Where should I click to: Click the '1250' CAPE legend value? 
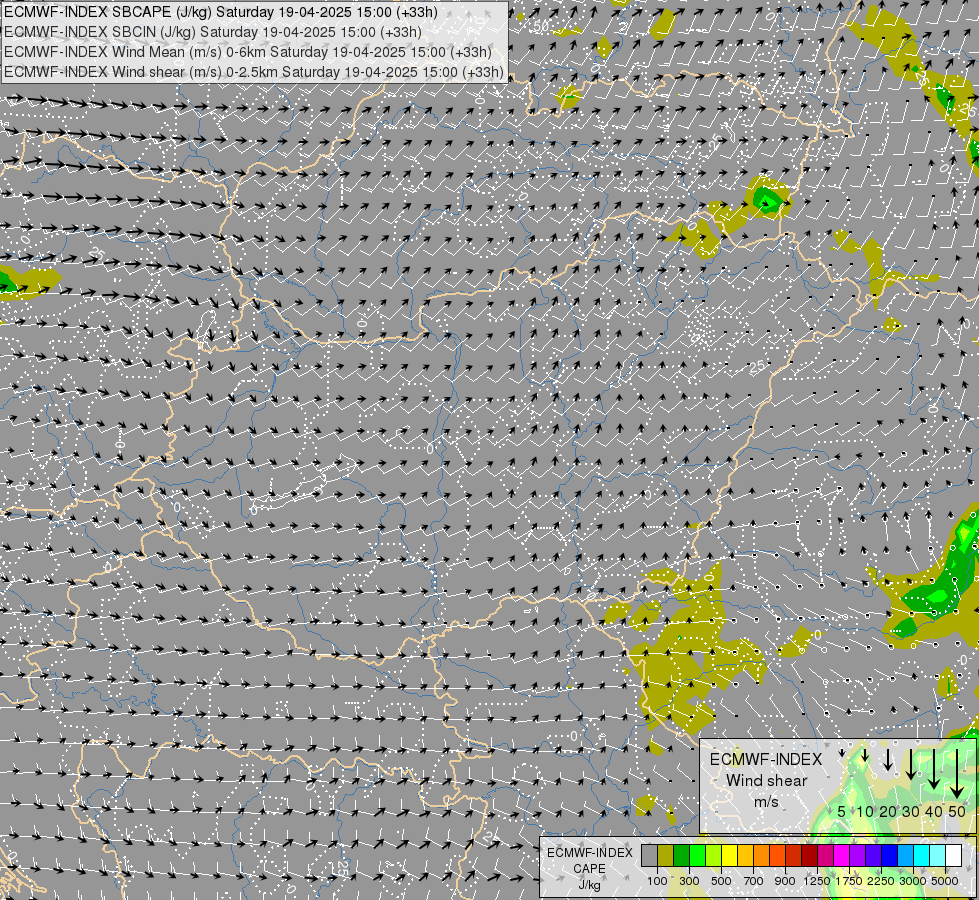point(817,881)
